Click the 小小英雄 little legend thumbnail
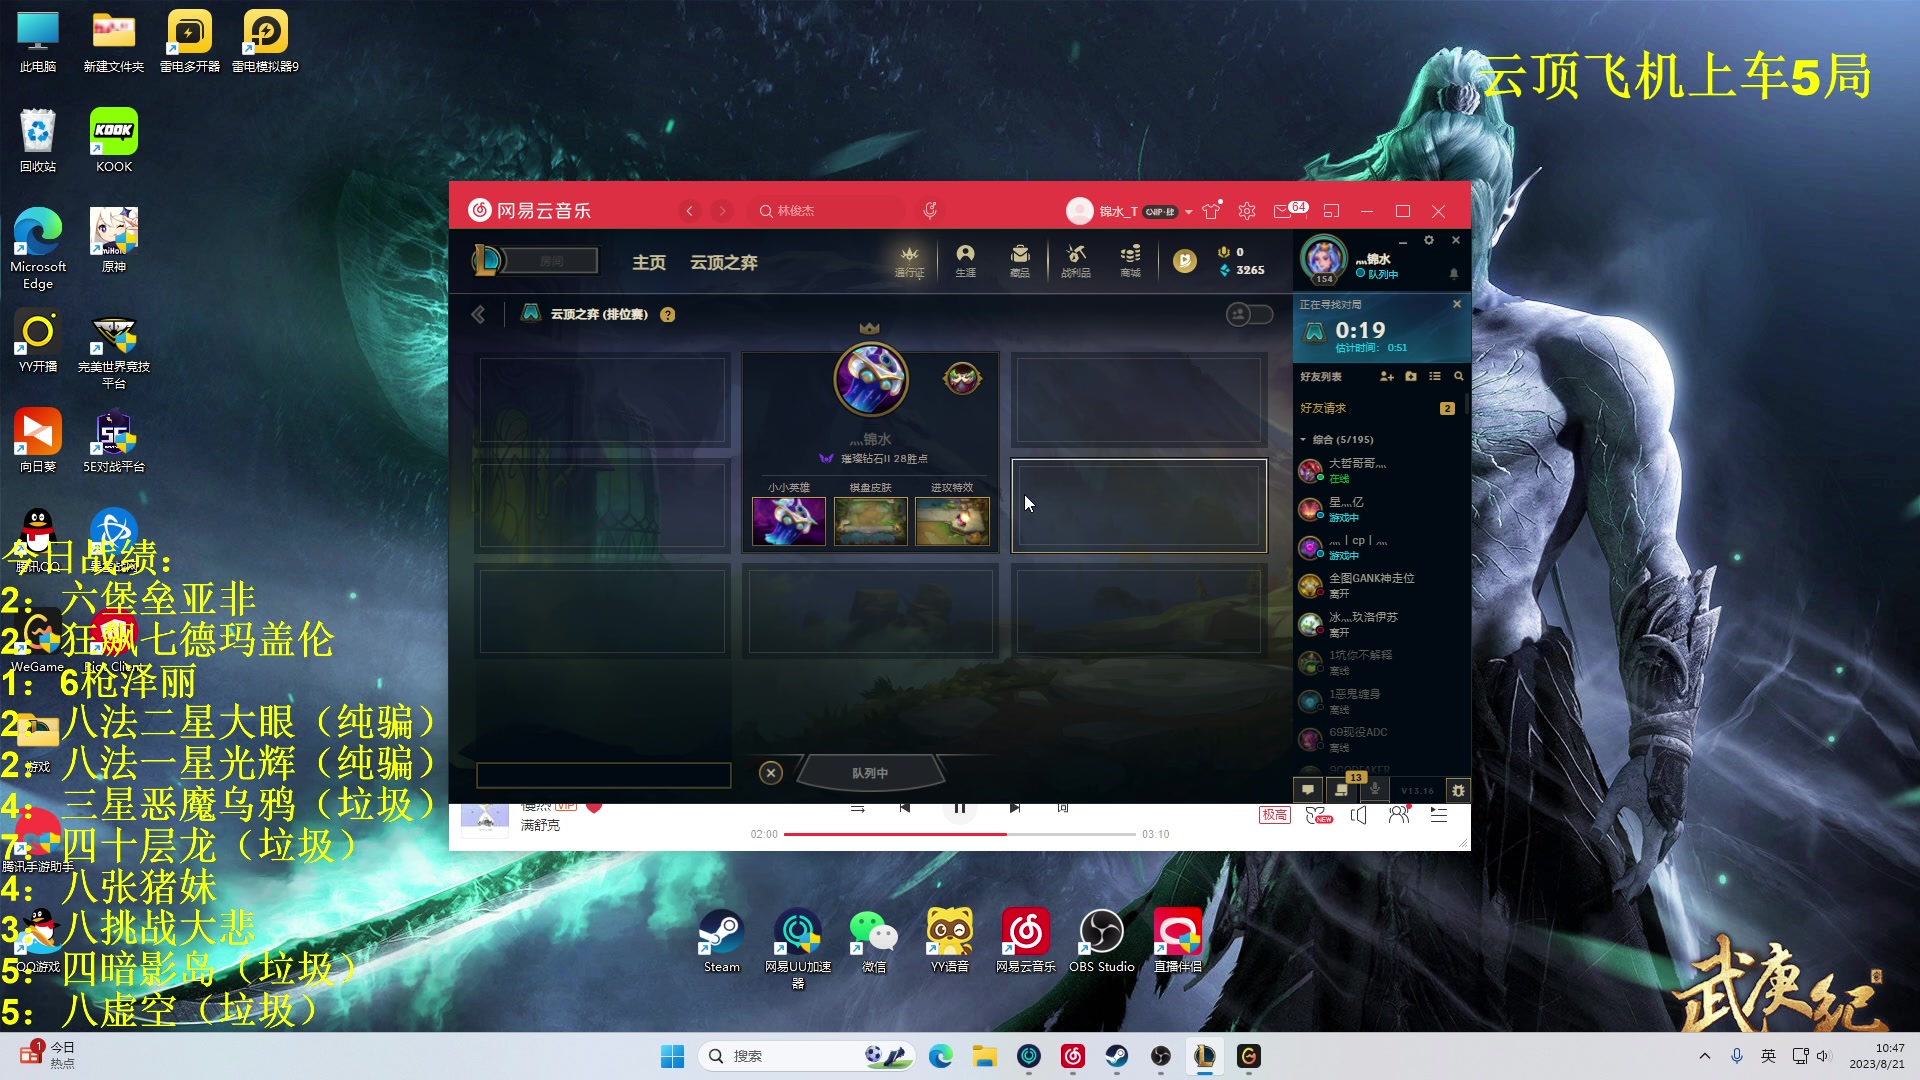The height and width of the screenshot is (1080, 1920). (788, 521)
